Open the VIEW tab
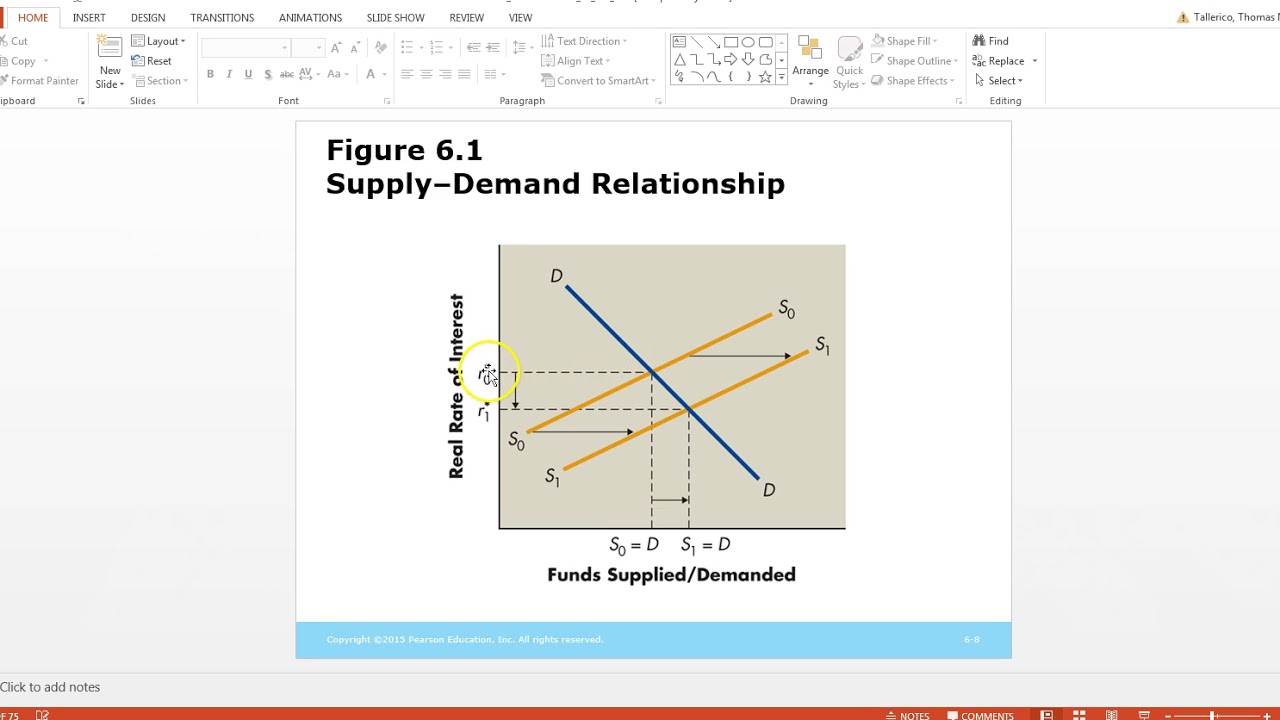This screenshot has height=720, width=1280. click(x=520, y=18)
